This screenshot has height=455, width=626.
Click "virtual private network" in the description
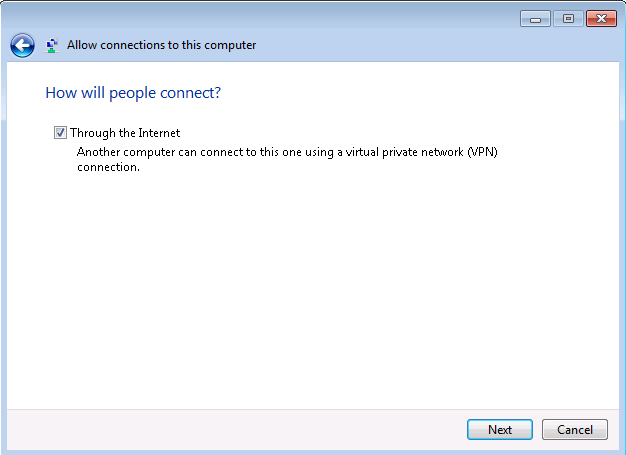pos(374,151)
